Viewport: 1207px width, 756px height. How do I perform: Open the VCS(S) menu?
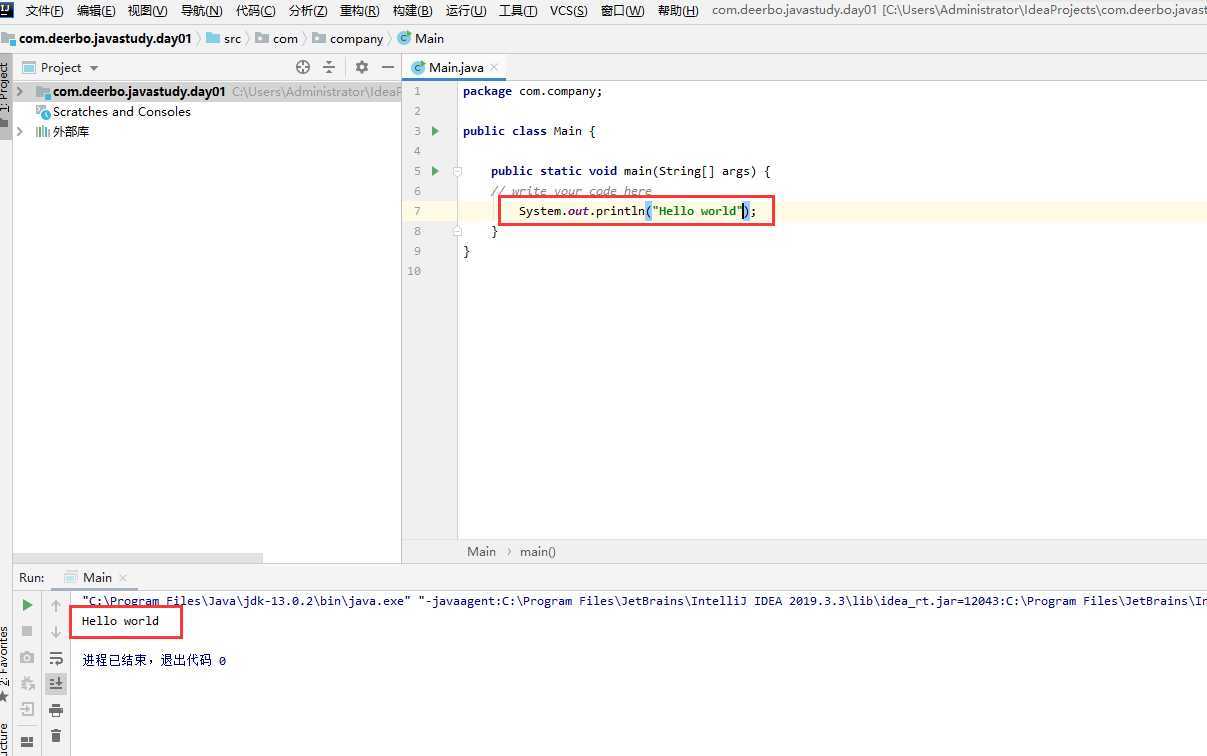point(569,11)
